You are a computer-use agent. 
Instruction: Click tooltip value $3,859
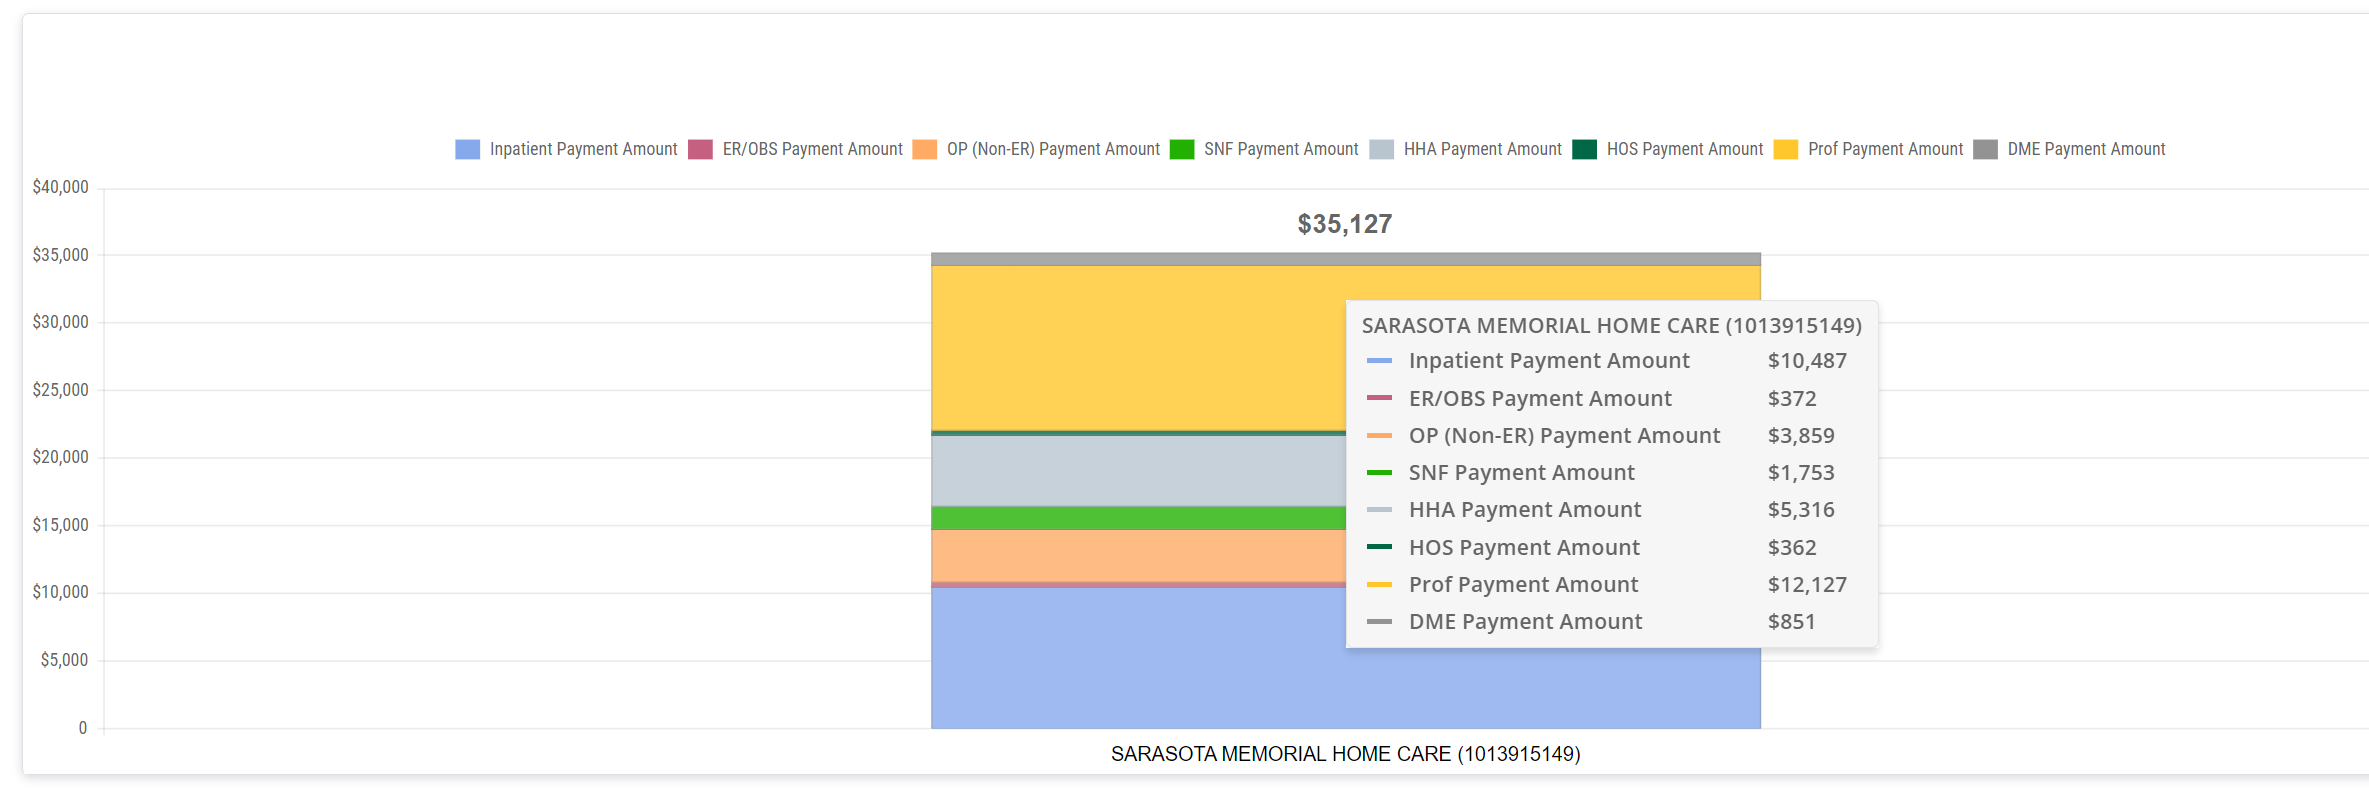pyautogui.click(x=1801, y=435)
